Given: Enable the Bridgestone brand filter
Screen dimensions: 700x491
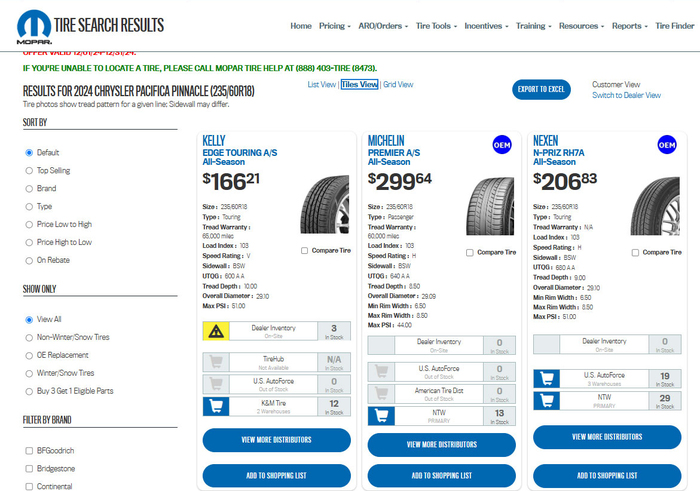Looking at the screenshot, I should tap(29, 469).
